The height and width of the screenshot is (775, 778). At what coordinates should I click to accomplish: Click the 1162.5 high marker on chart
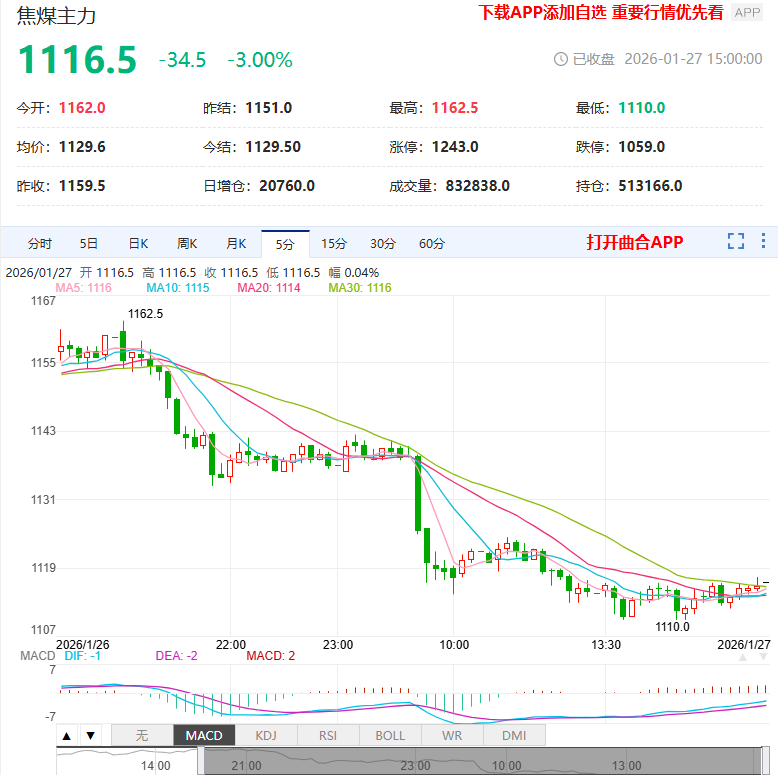coord(145,314)
